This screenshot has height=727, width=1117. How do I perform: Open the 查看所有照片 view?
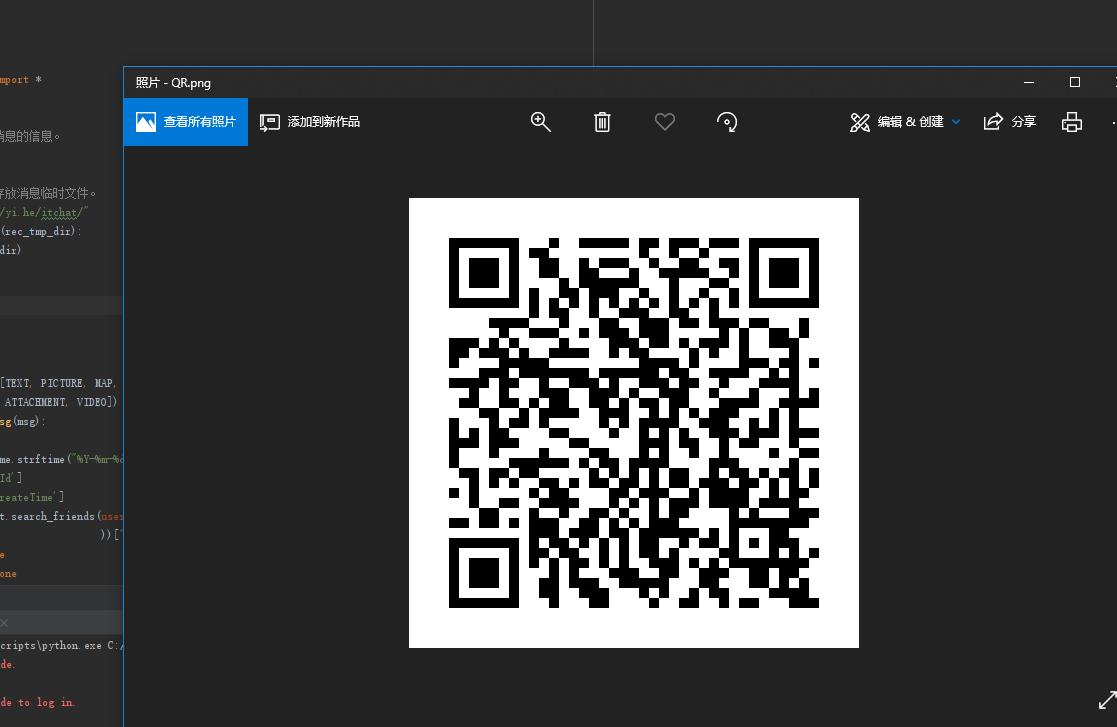[186, 122]
